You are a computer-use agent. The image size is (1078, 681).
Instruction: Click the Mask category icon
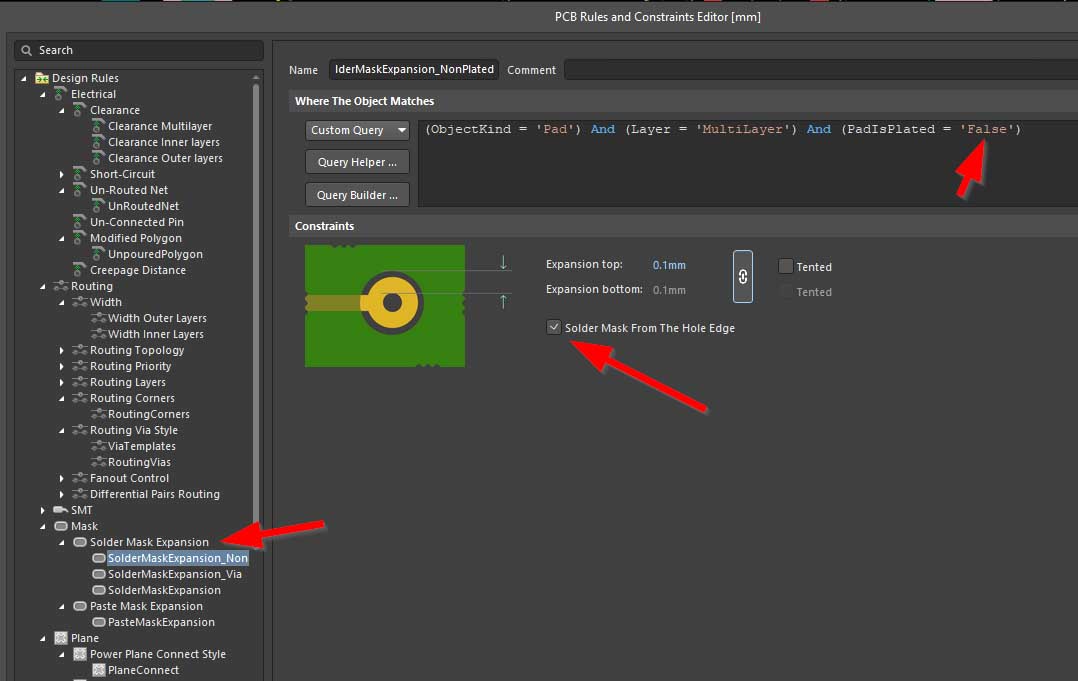[x=61, y=526]
